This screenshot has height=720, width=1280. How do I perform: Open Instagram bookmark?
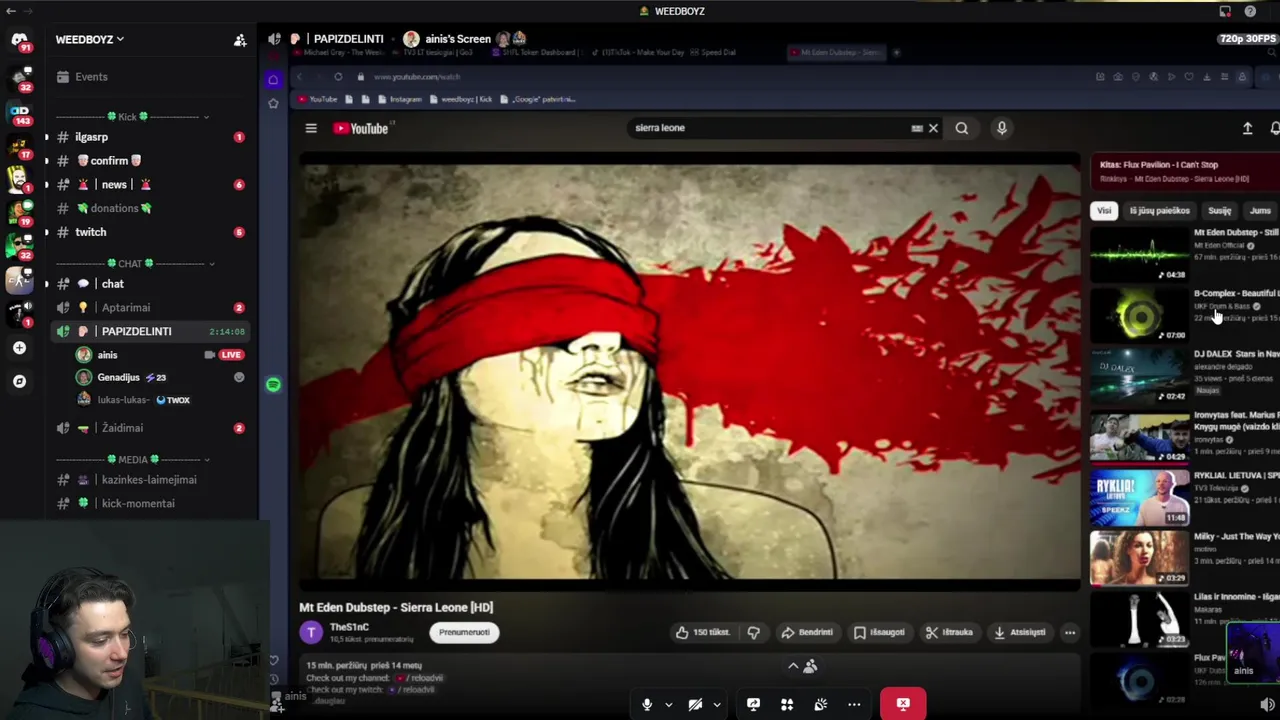399,99
